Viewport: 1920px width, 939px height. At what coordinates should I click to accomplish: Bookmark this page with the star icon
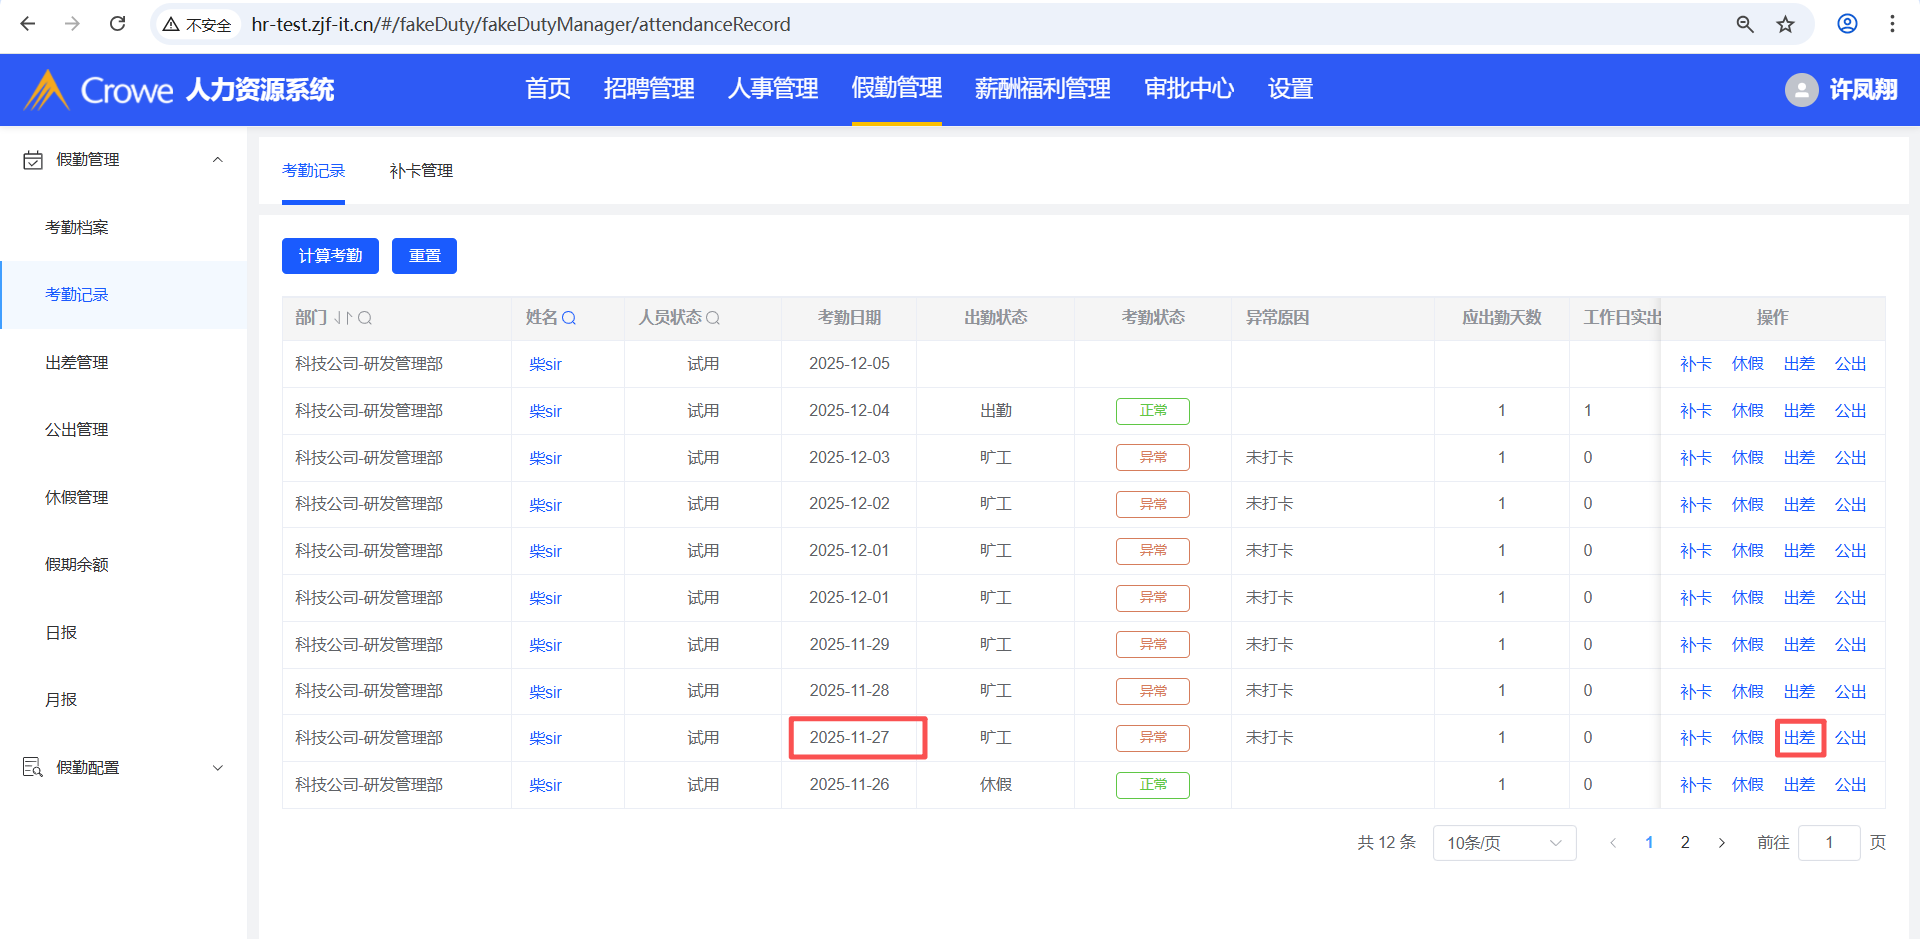coord(1786,24)
